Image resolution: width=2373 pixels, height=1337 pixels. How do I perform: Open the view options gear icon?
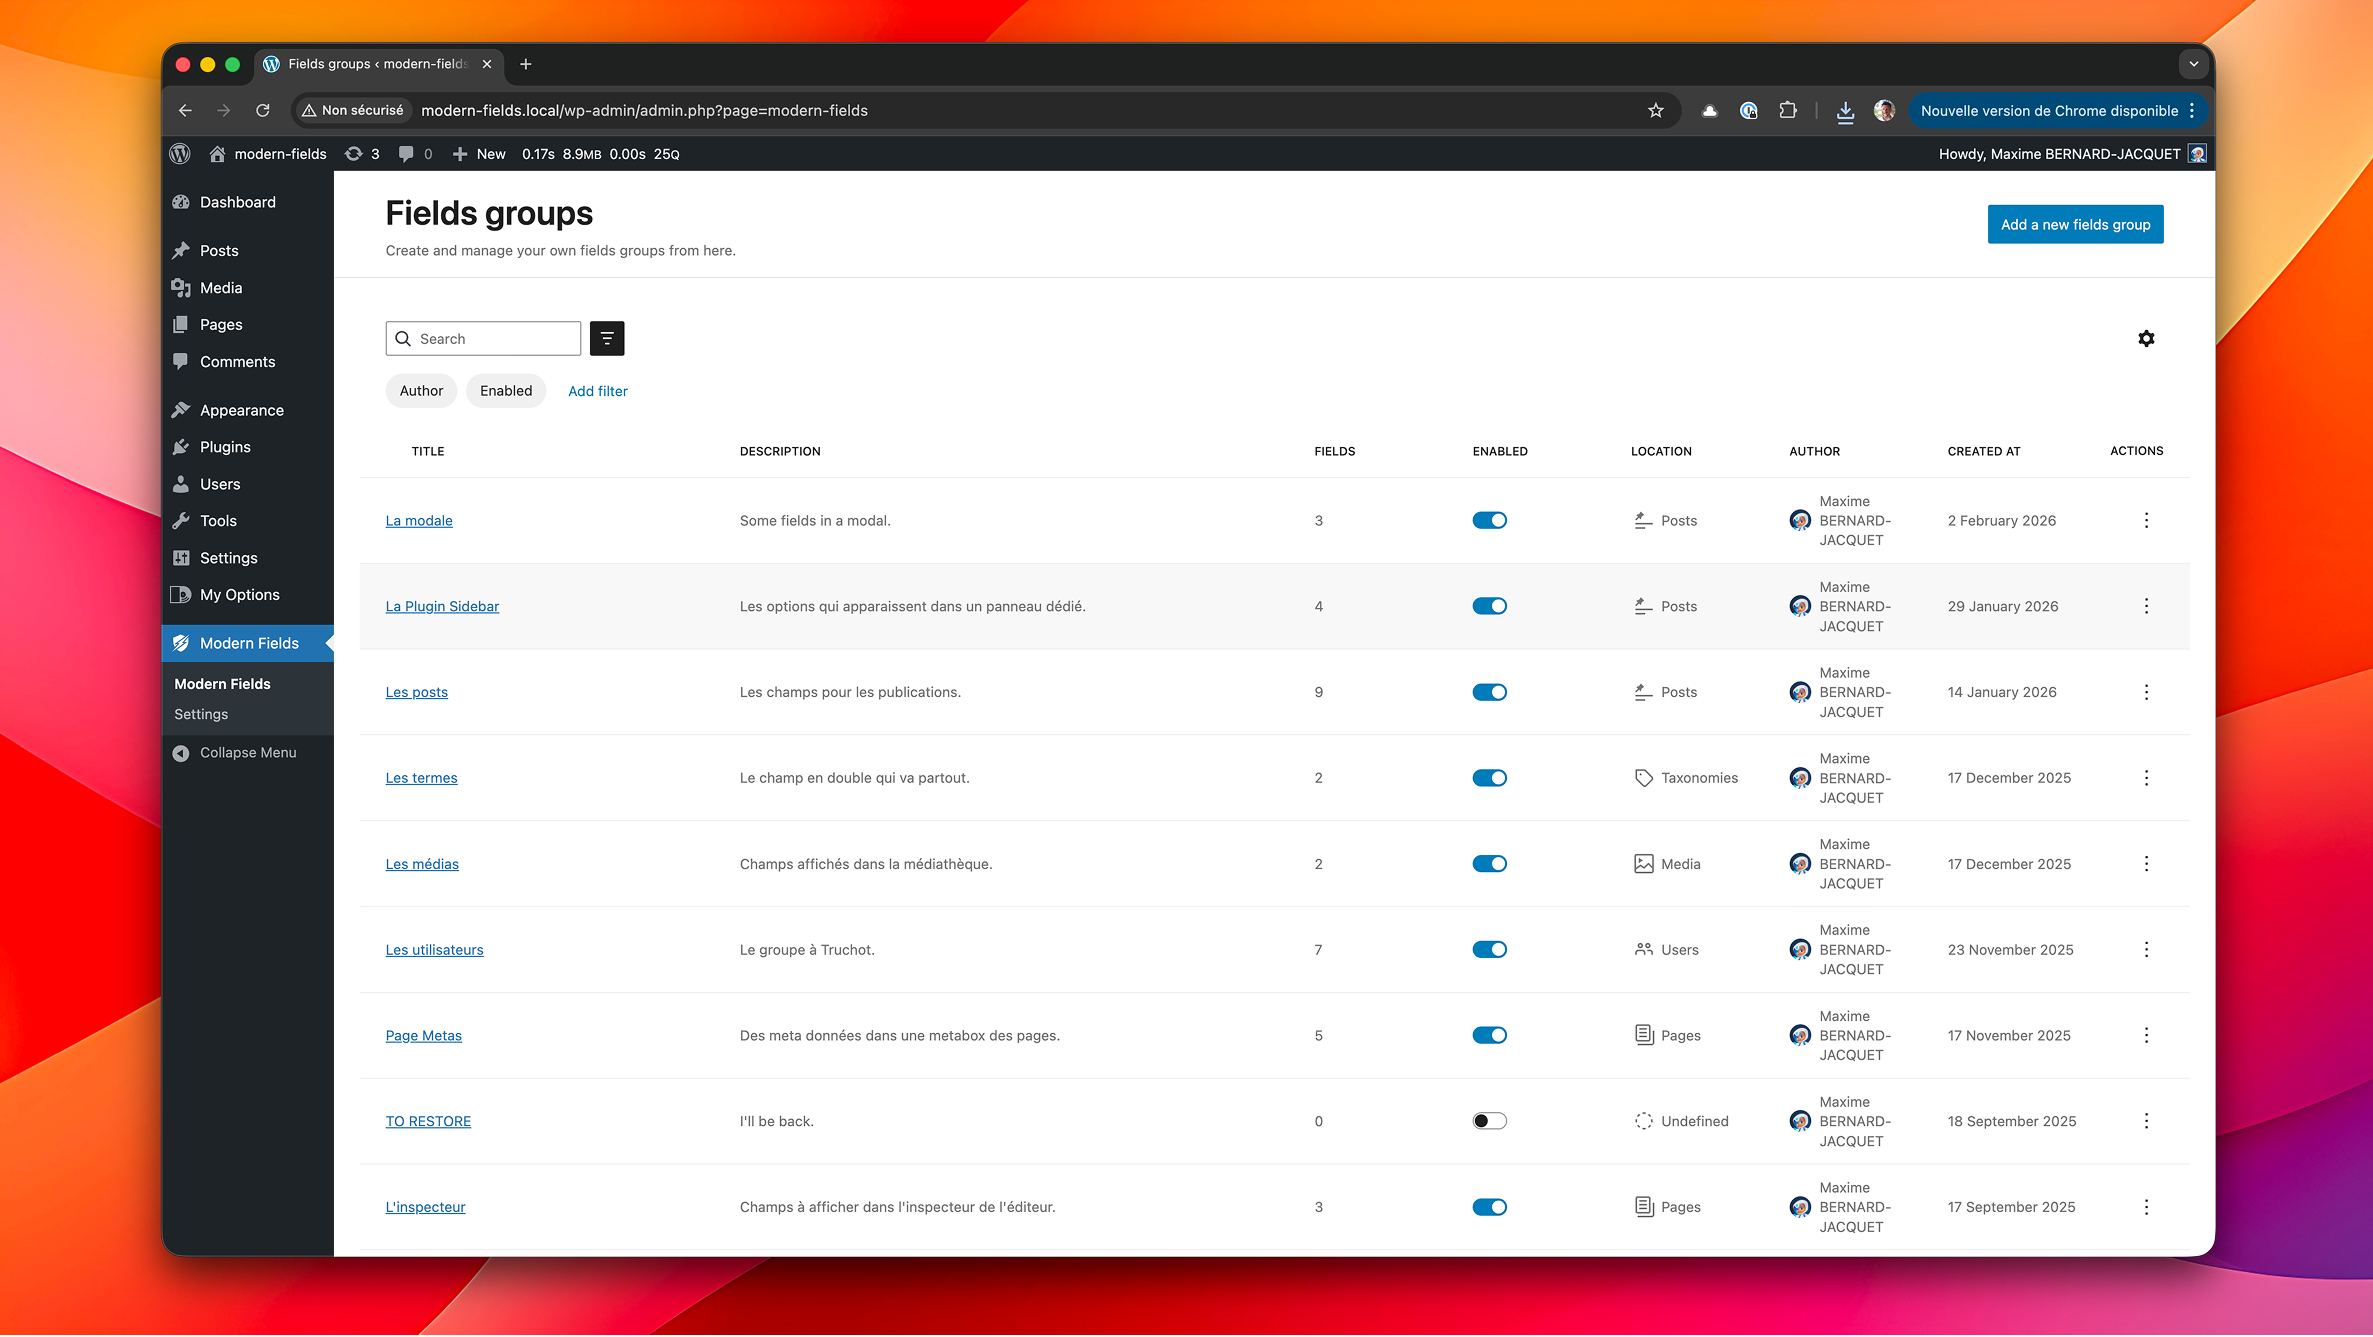click(x=2146, y=338)
